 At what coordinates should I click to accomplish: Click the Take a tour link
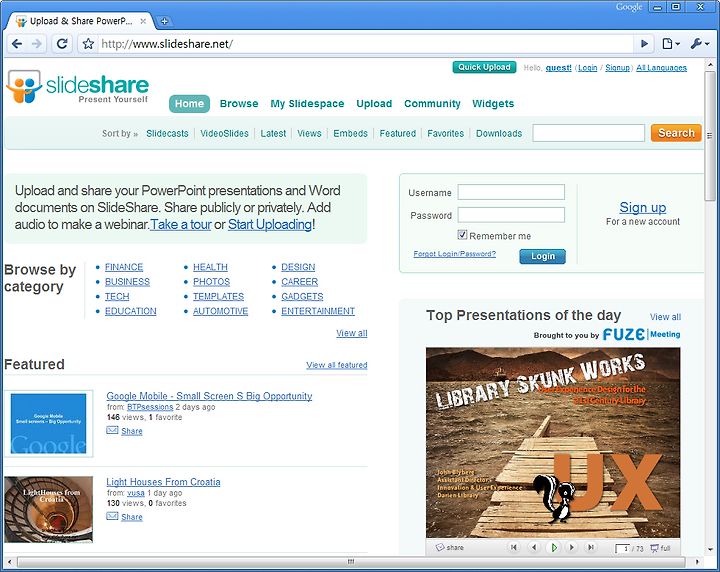pos(181,224)
